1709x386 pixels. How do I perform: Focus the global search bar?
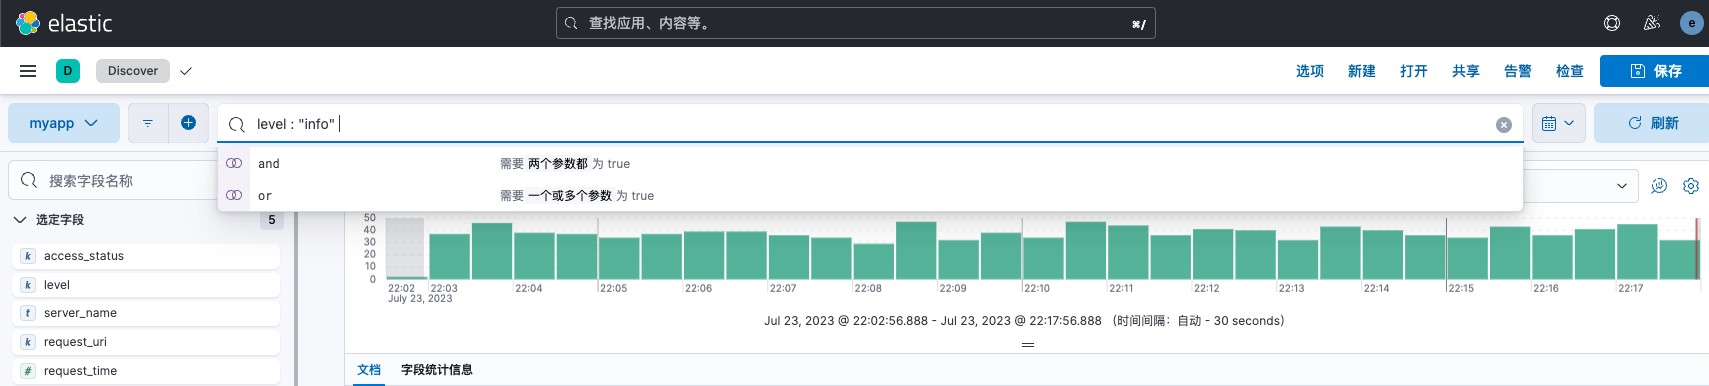tap(856, 23)
